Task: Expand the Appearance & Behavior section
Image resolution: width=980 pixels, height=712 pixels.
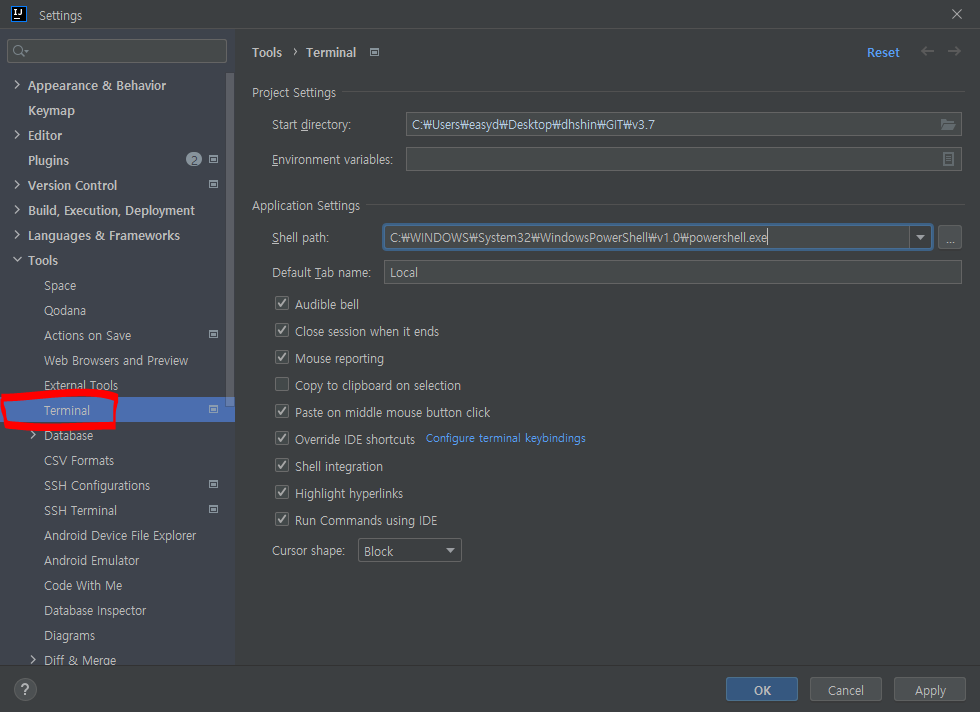Action: tap(17, 85)
